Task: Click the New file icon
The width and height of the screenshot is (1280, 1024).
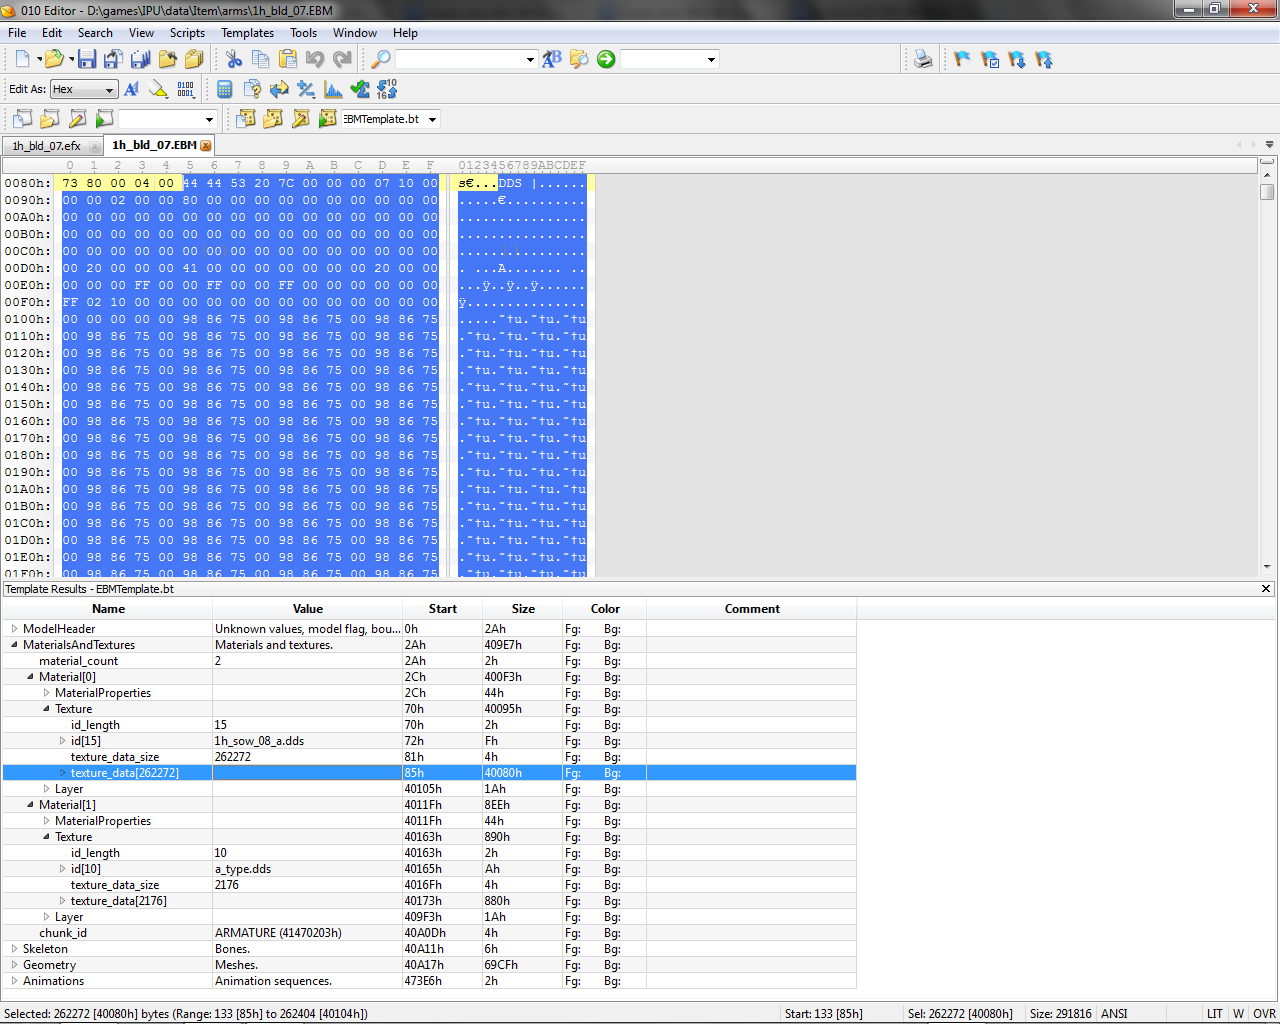Action: click(22, 59)
